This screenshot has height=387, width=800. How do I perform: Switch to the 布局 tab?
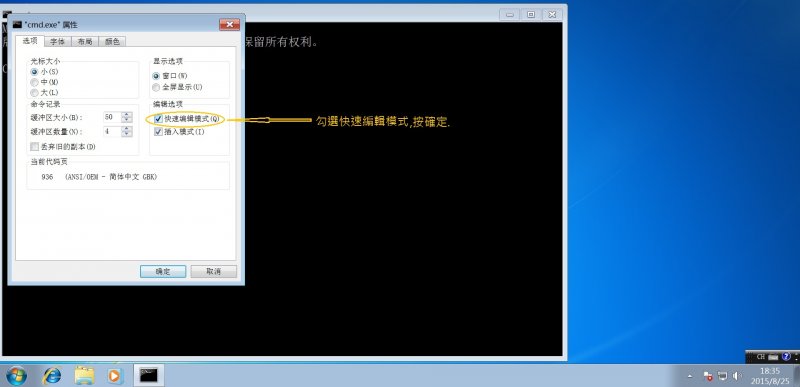pyautogui.click(x=85, y=42)
